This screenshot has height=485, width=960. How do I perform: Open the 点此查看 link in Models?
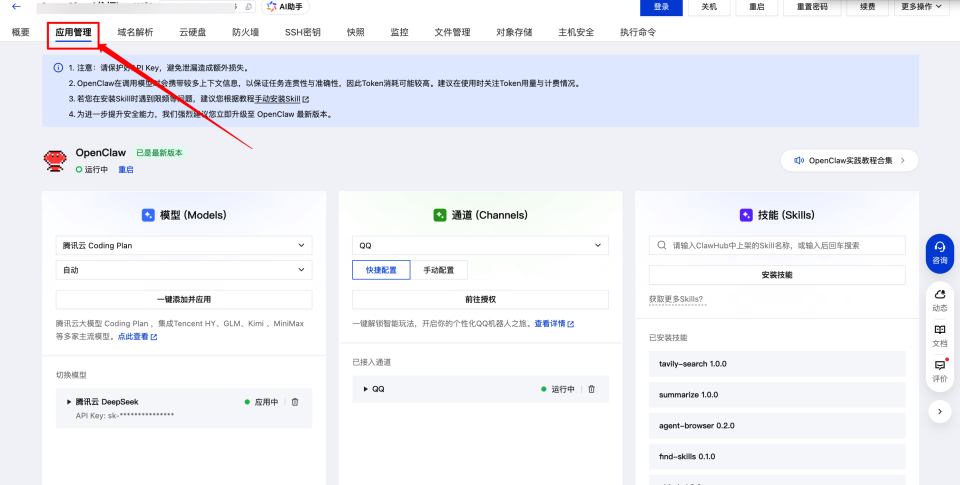coord(137,337)
